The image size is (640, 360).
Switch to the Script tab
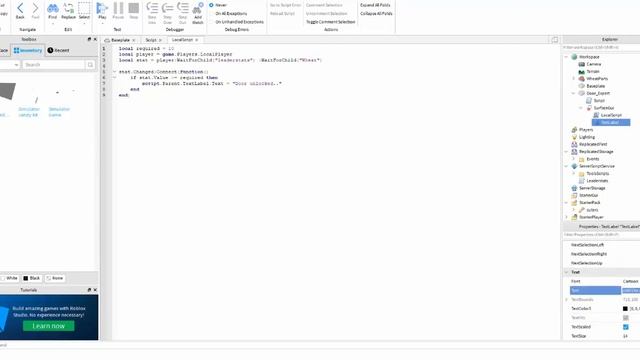click(x=151, y=40)
